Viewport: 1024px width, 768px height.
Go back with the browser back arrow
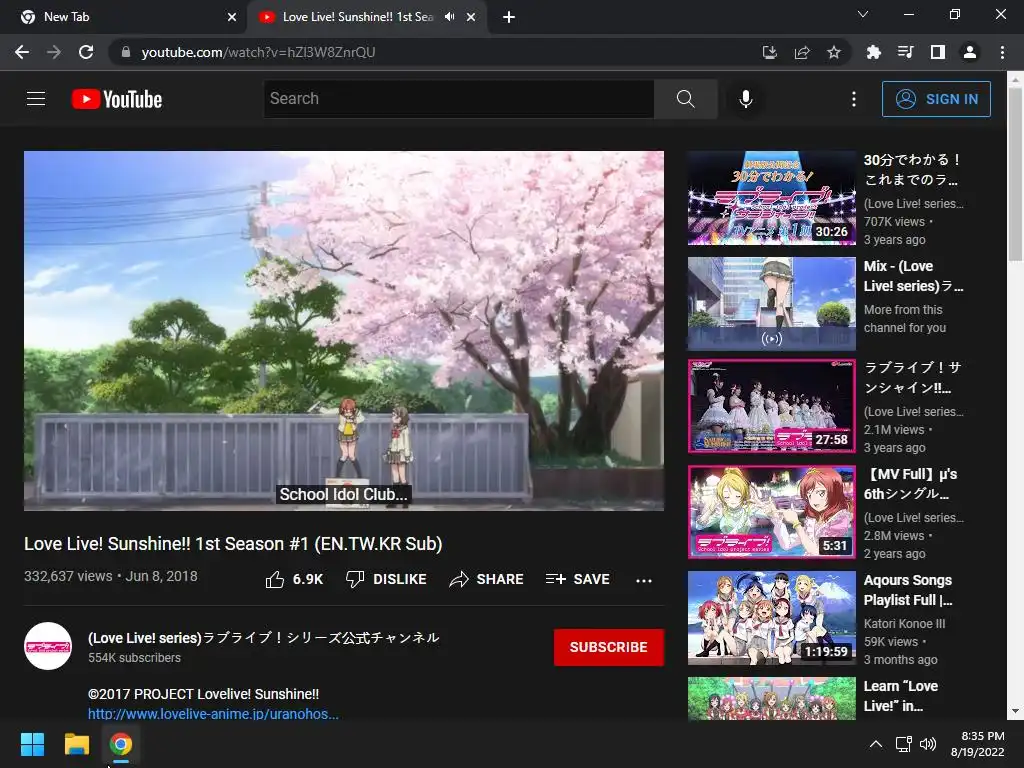pyautogui.click(x=22, y=52)
